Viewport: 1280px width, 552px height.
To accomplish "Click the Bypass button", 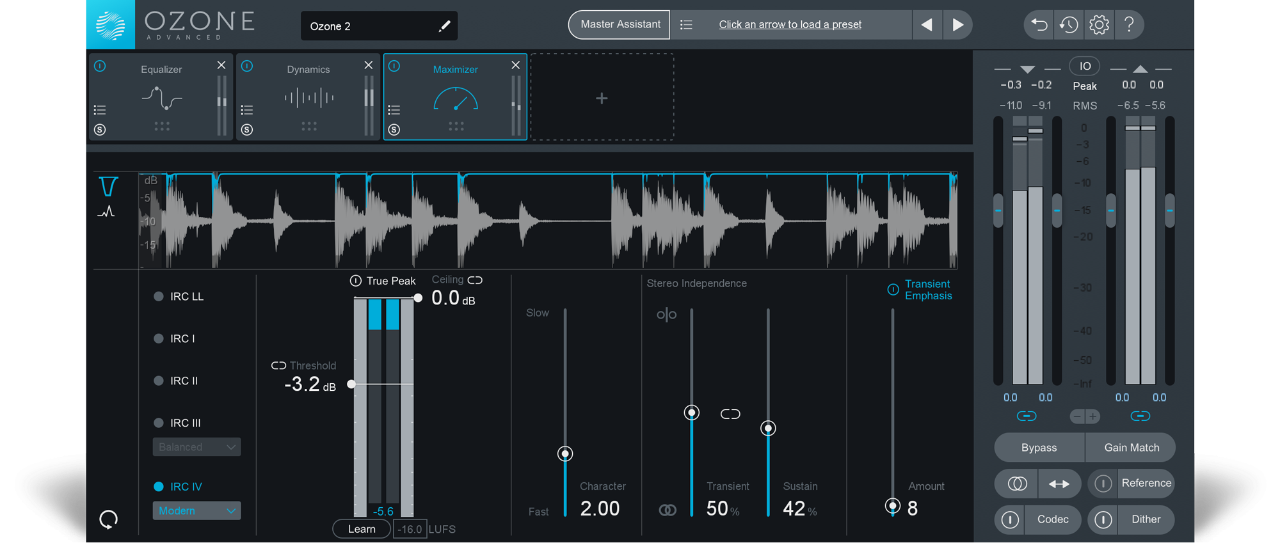I will click(x=1039, y=448).
